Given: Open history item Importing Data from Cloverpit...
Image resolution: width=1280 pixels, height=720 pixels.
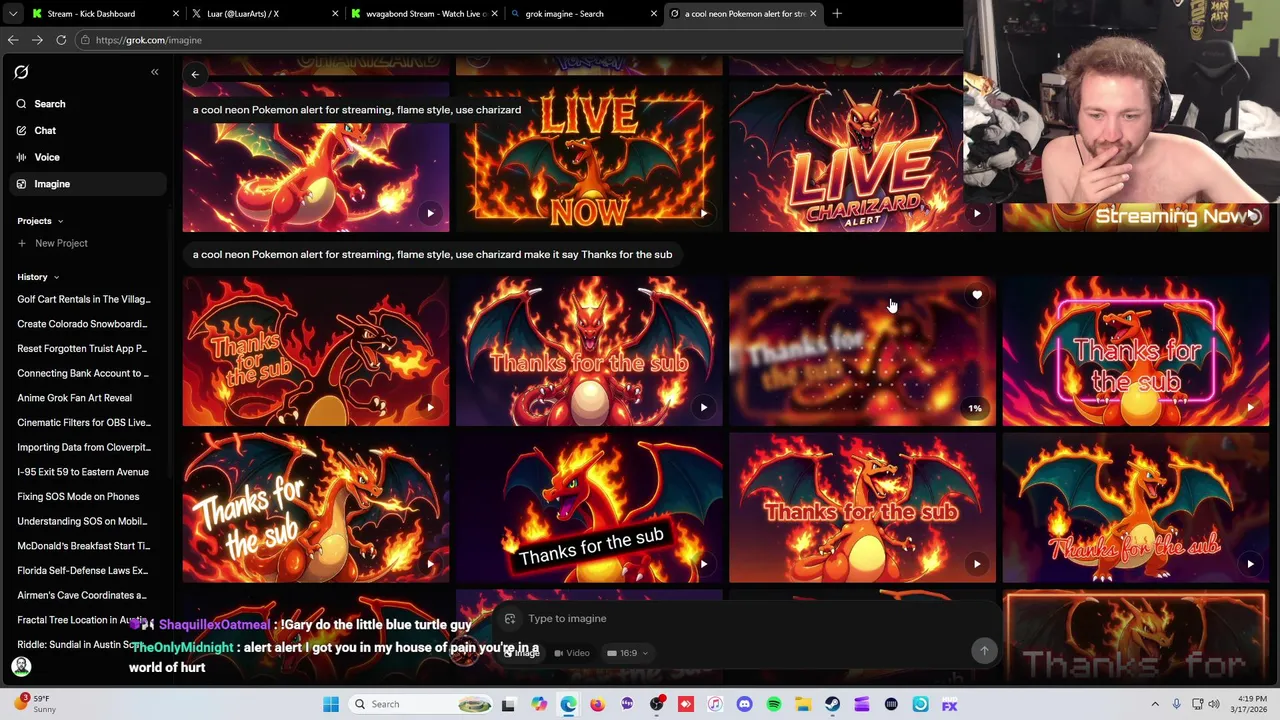Looking at the screenshot, I should 83,447.
